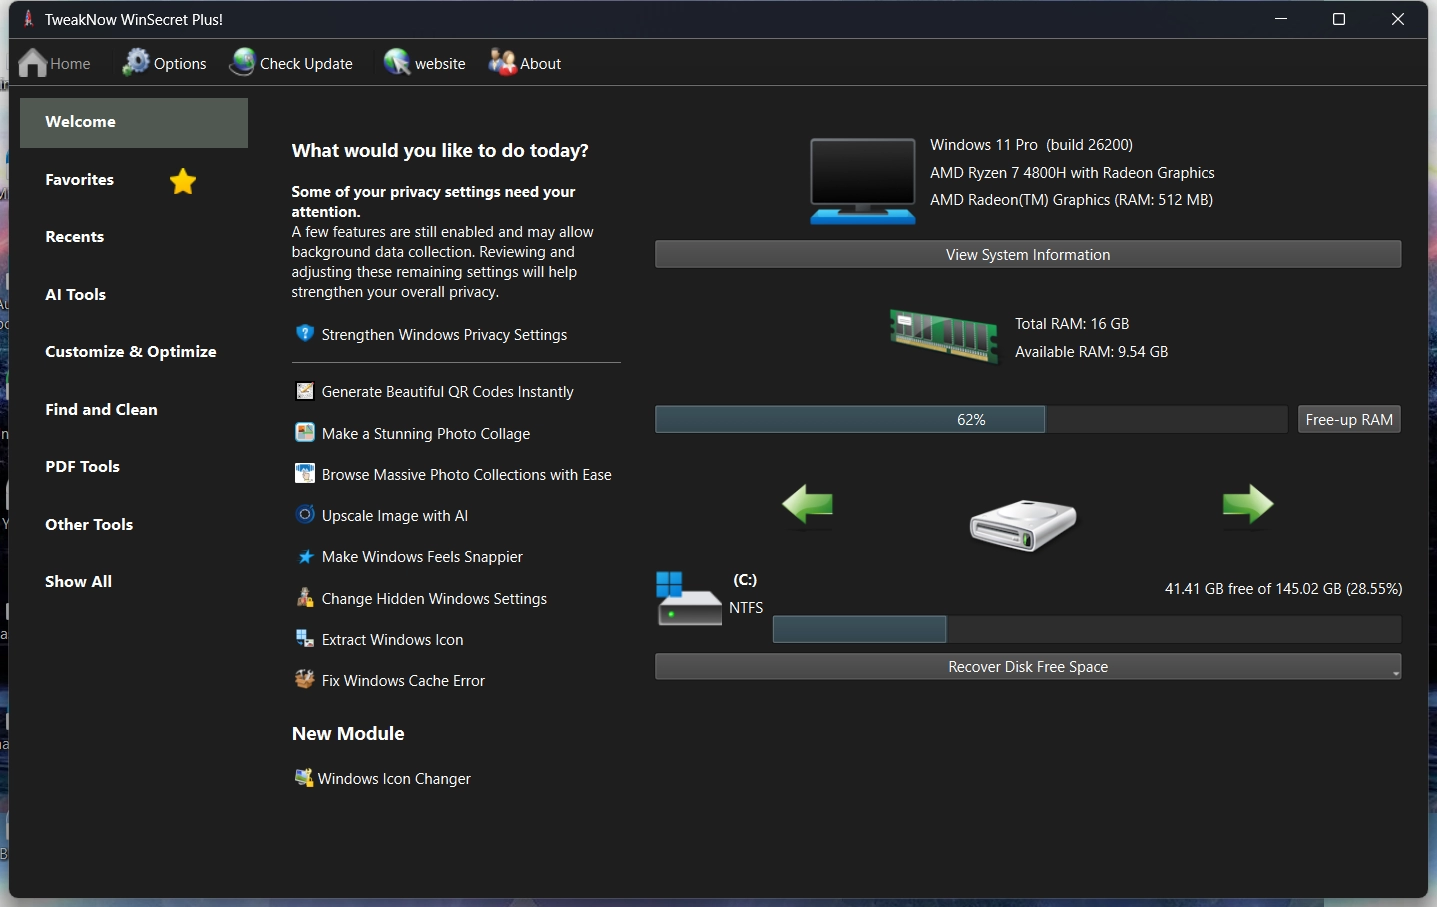This screenshot has height=907, width=1437.
Task: Select the Find and Clean sidebar tab
Action: point(101,410)
